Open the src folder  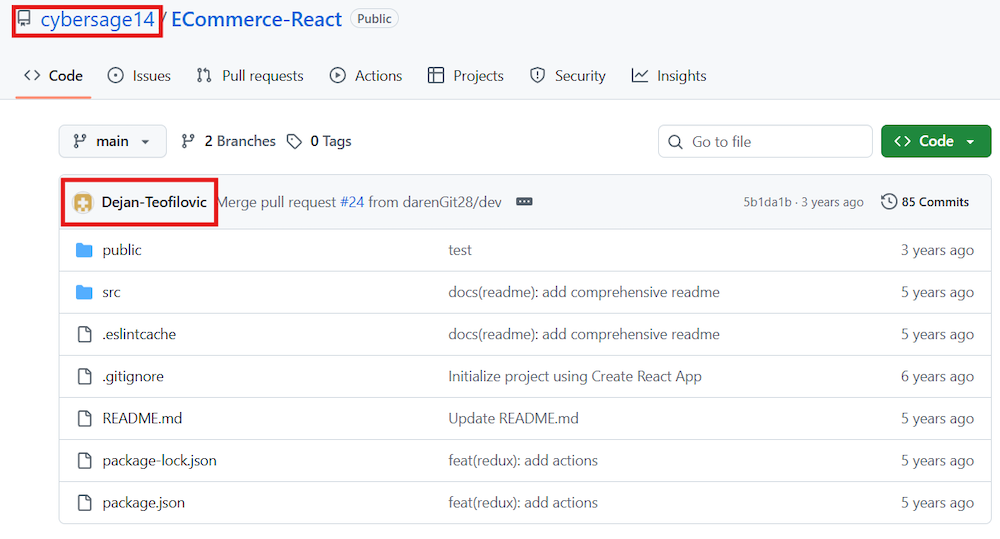[x=111, y=292]
